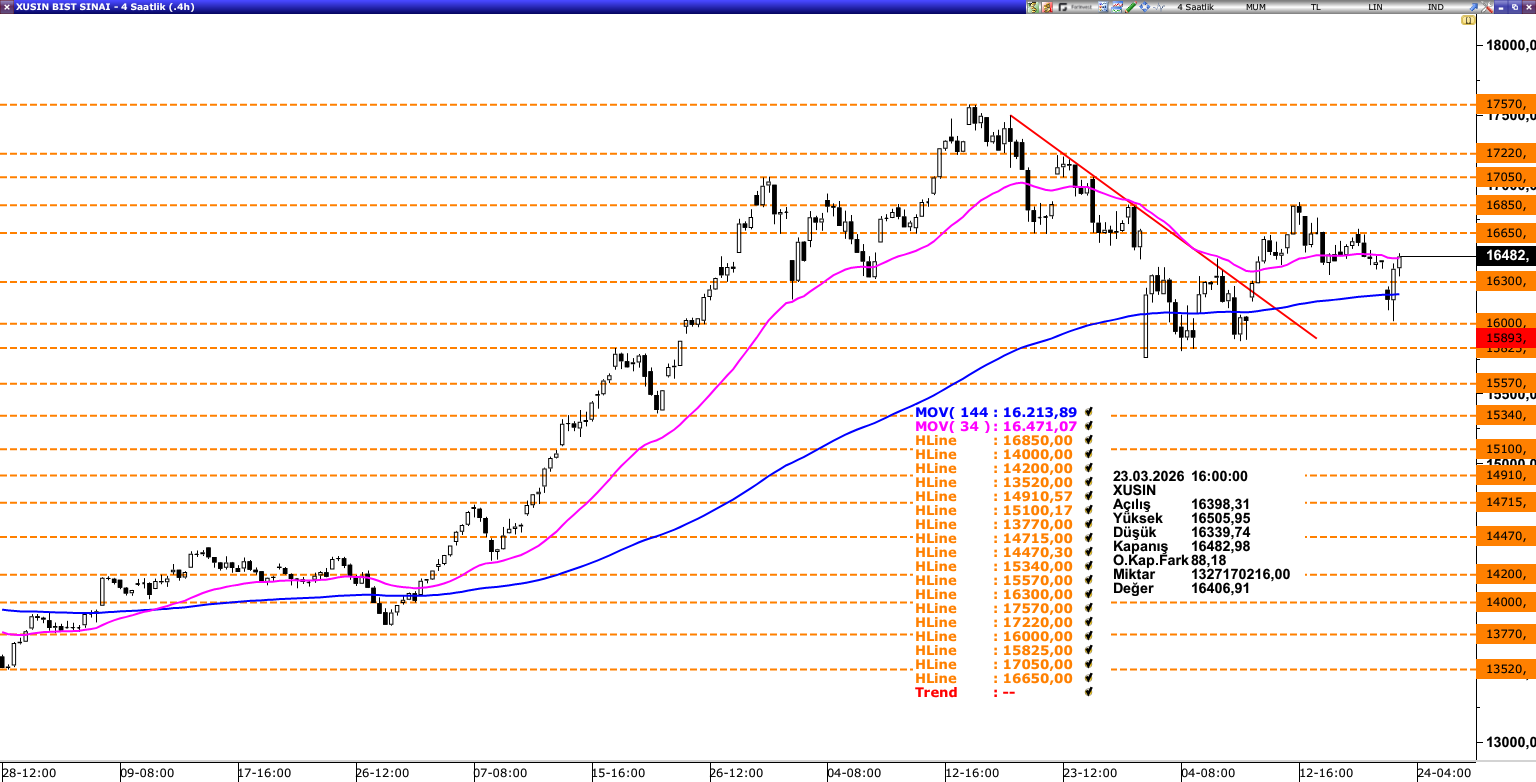Screen dimensions: 1536x782
Task: Open the 4 Saatlik timeframe selector
Action: point(1195,7)
